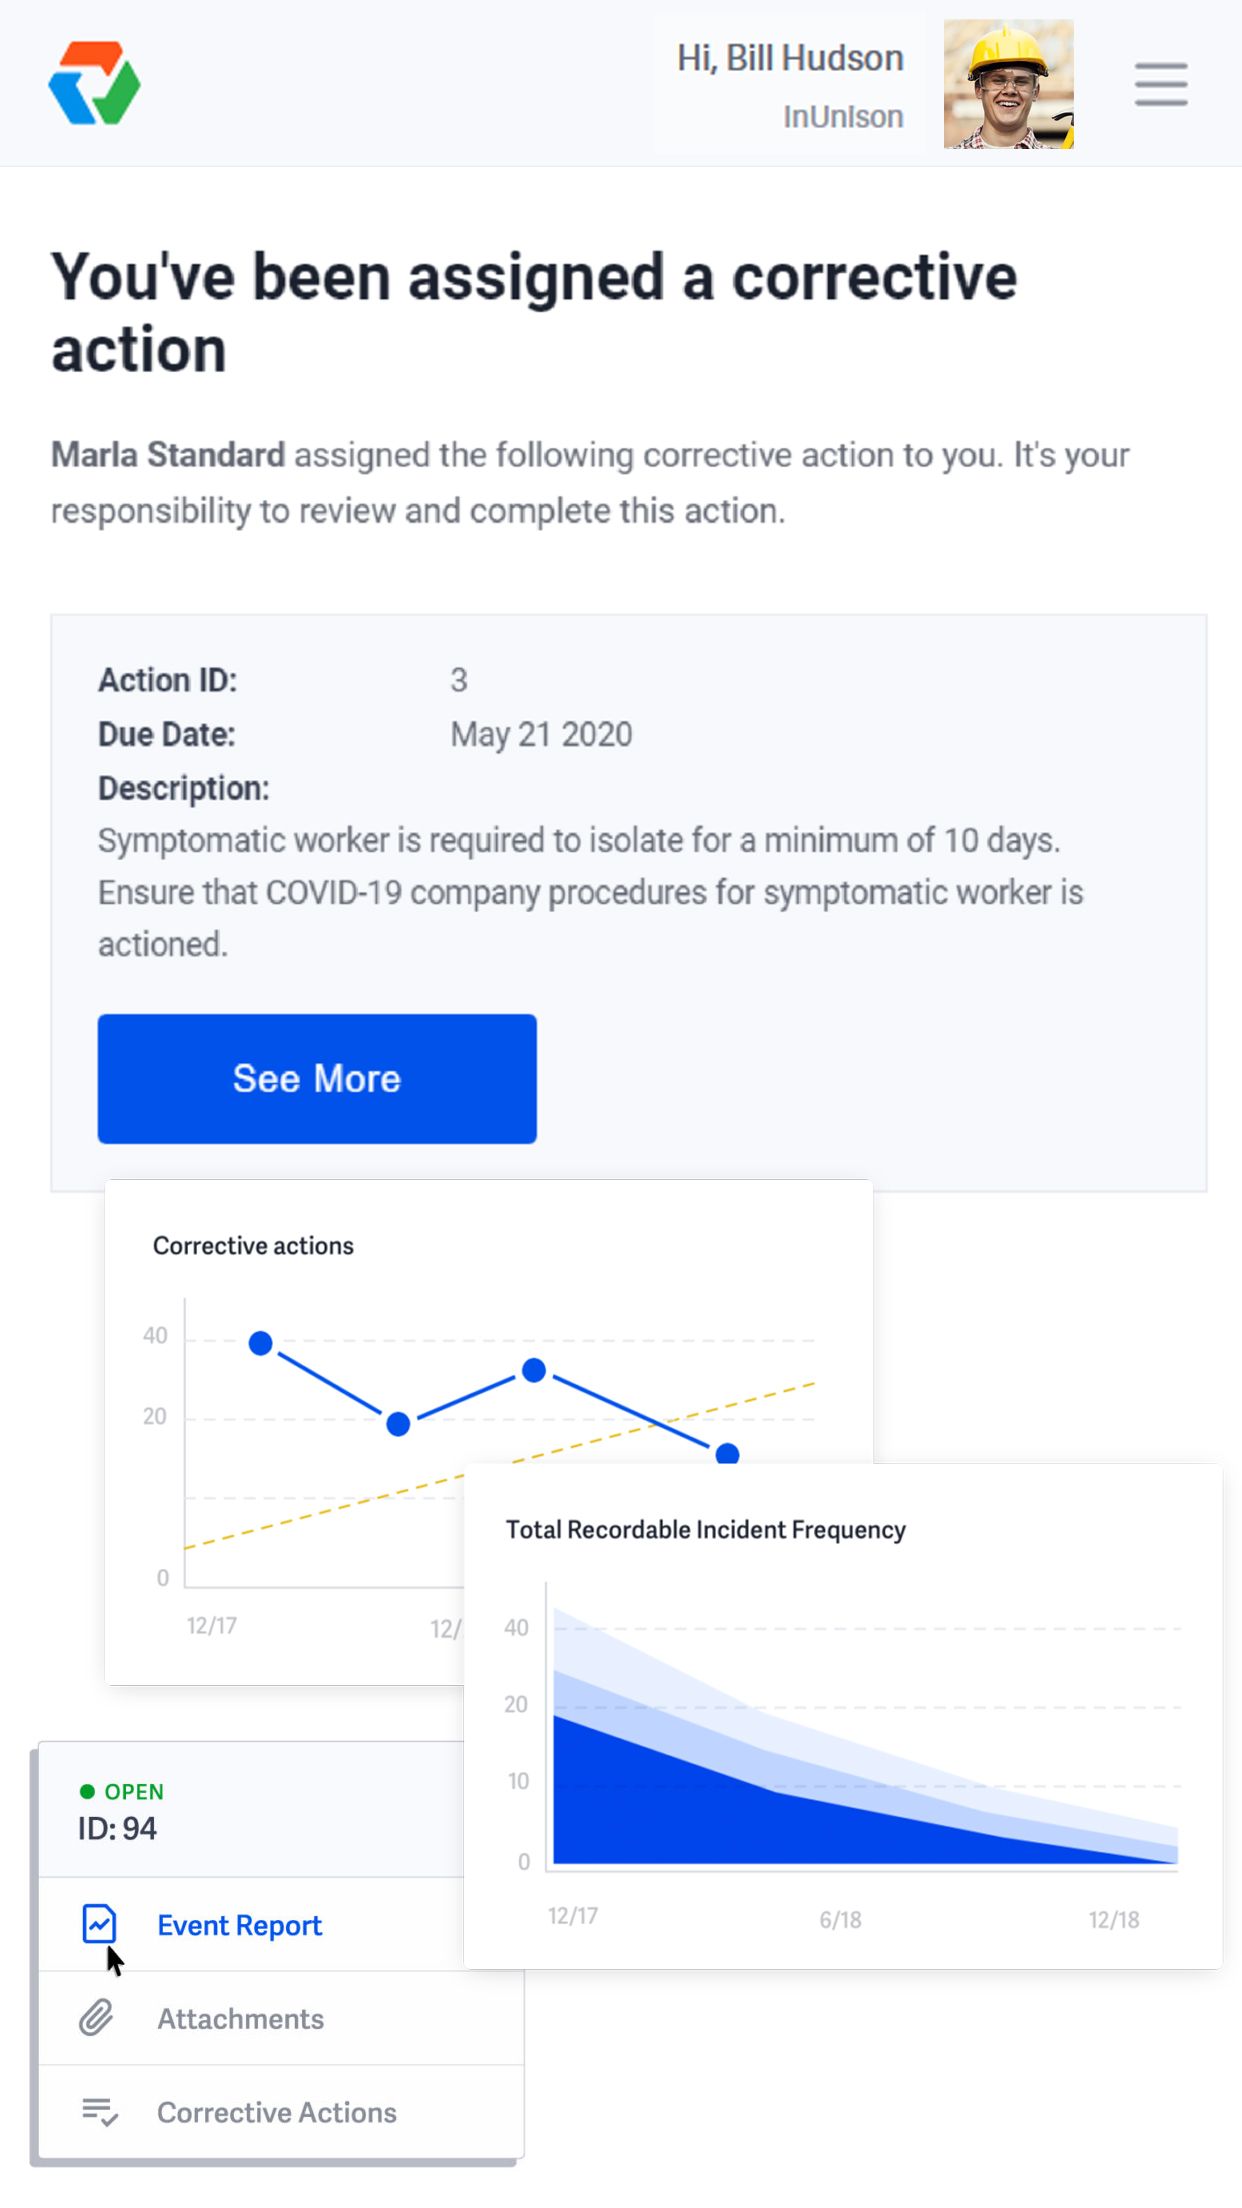Click the InUnison company name

[x=843, y=117]
